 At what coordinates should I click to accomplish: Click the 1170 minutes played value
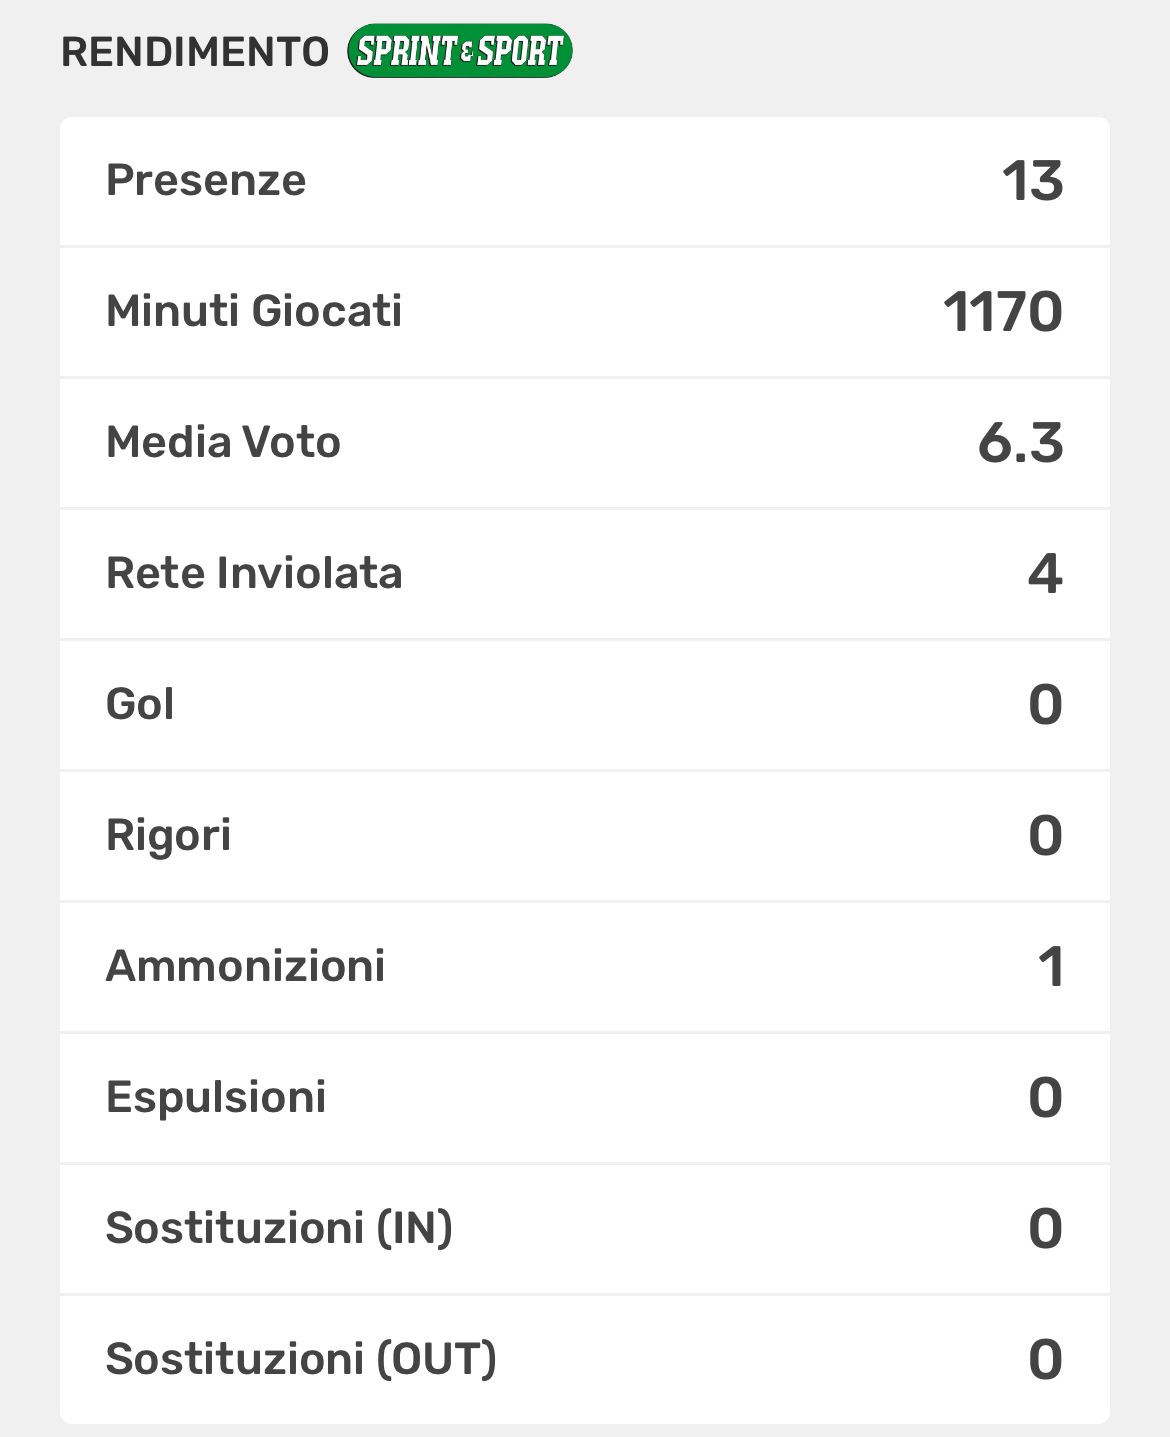tap(1003, 312)
